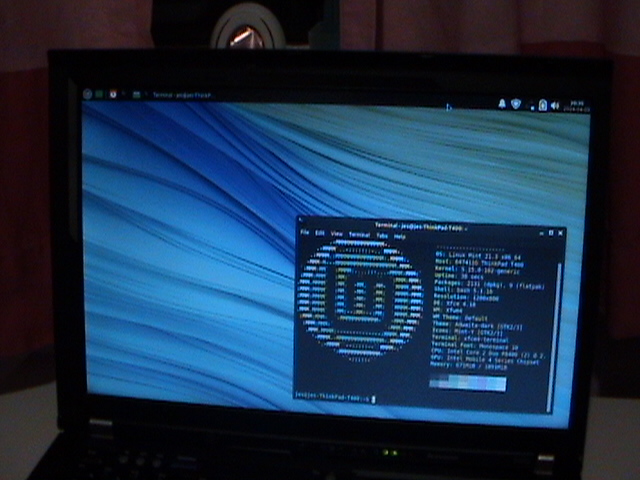This screenshot has height=480, width=640.
Task: Close the Terminal window
Action: (560, 233)
